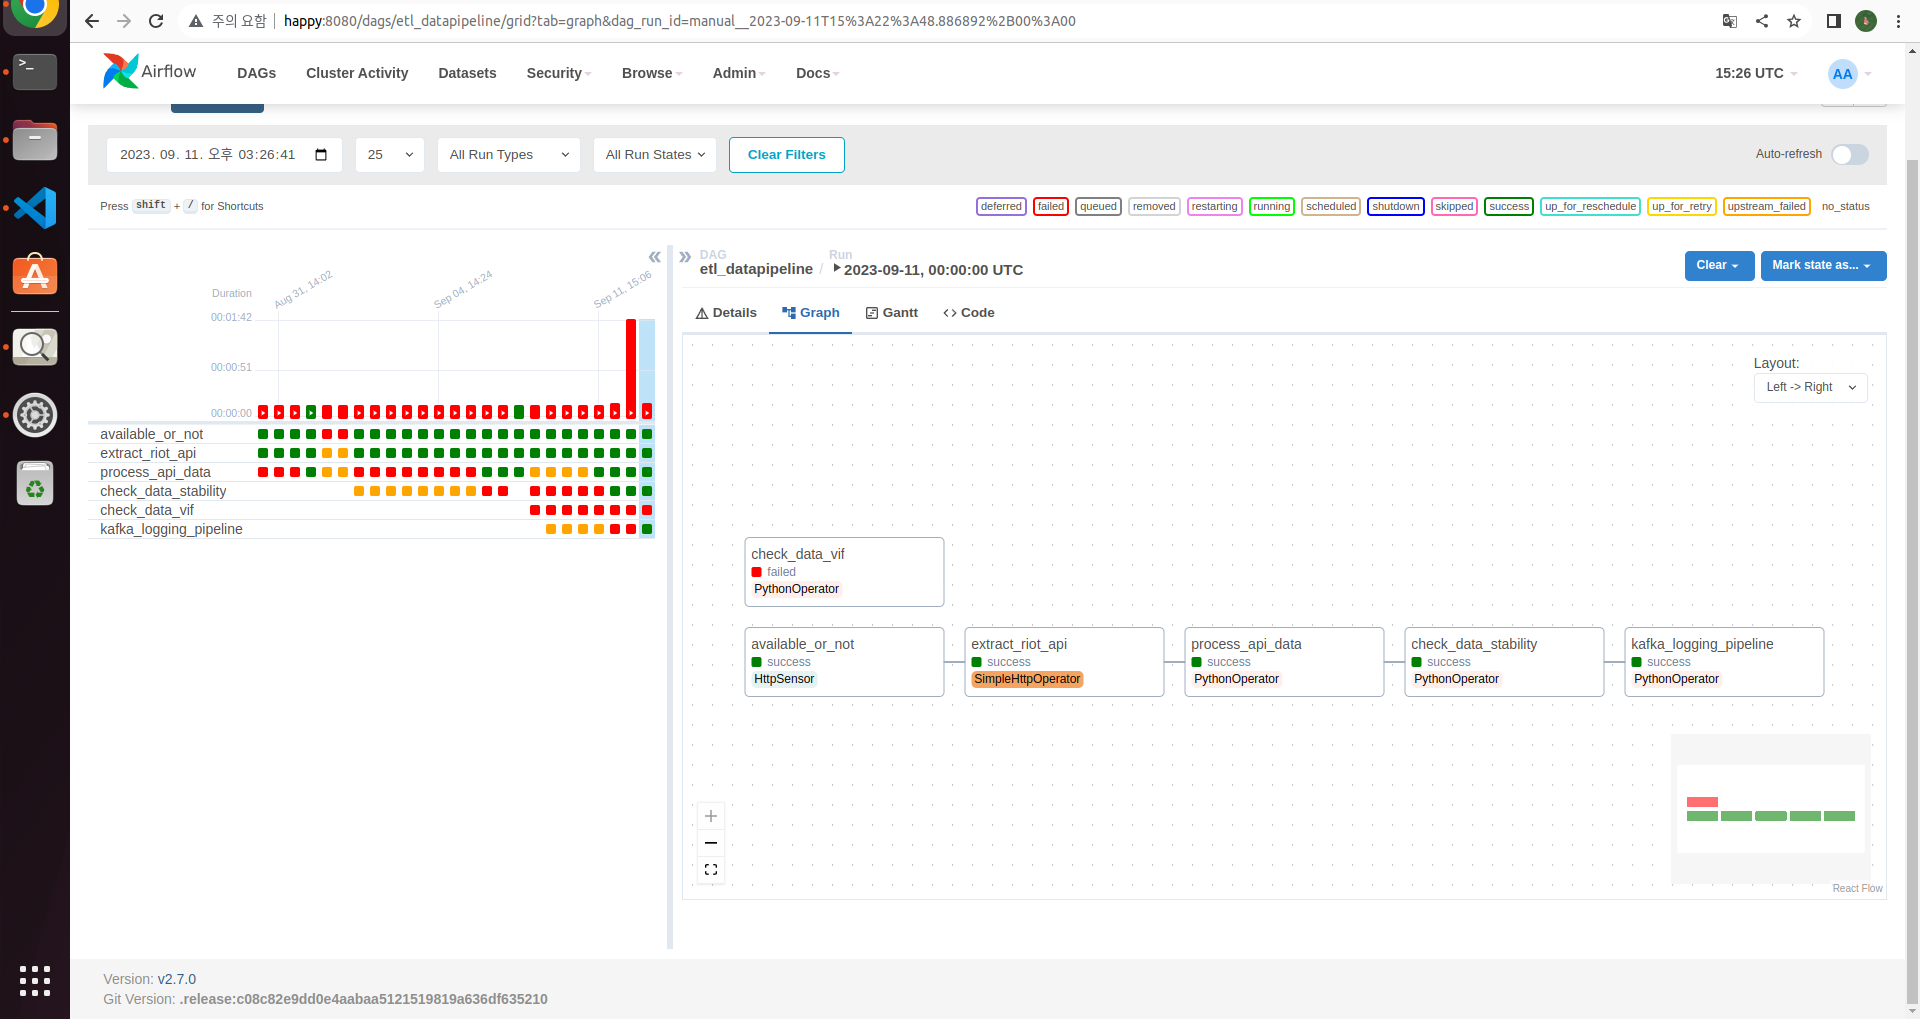Zoom out of the graph using the minus icon
This screenshot has height=1019, width=1920.
click(710, 842)
